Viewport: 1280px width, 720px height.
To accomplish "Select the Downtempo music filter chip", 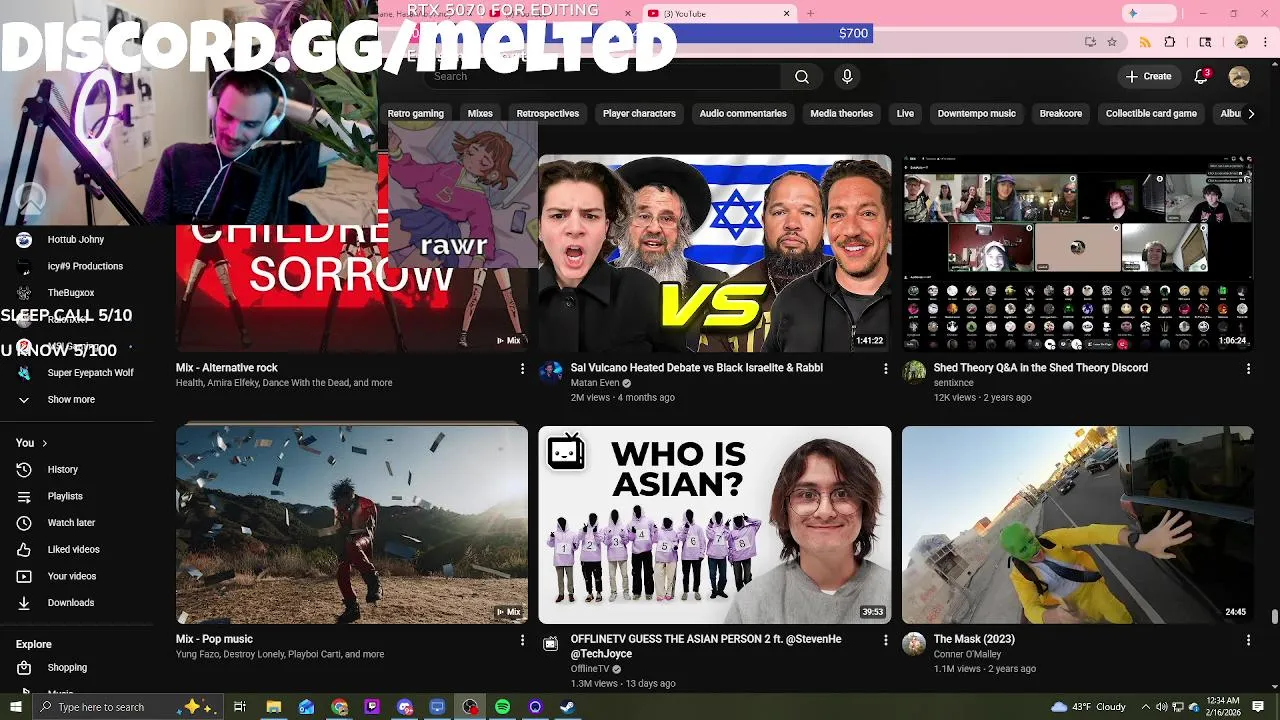I will click(x=976, y=113).
